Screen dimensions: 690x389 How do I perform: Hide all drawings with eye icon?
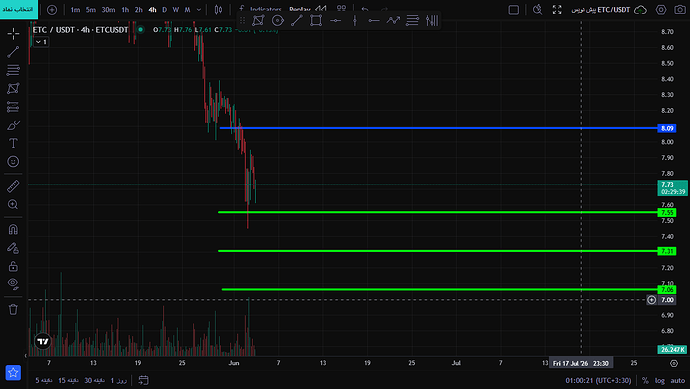point(13,284)
